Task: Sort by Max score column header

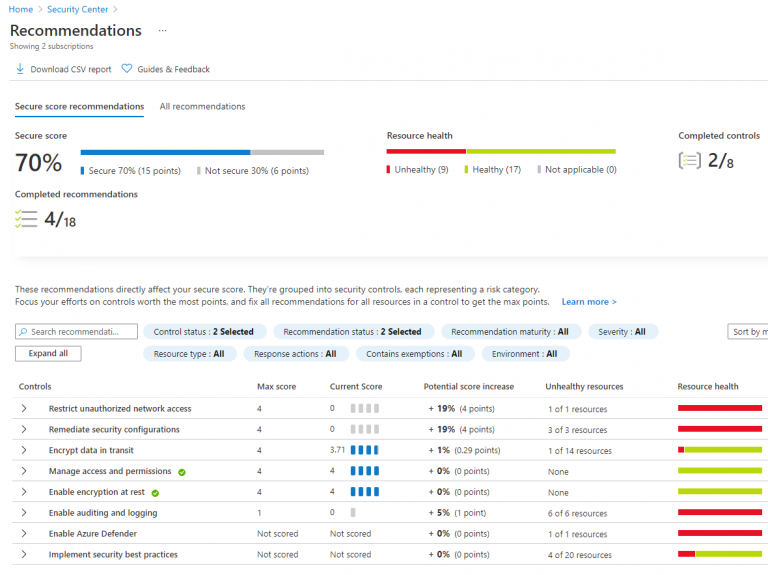Action: point(276,386)
